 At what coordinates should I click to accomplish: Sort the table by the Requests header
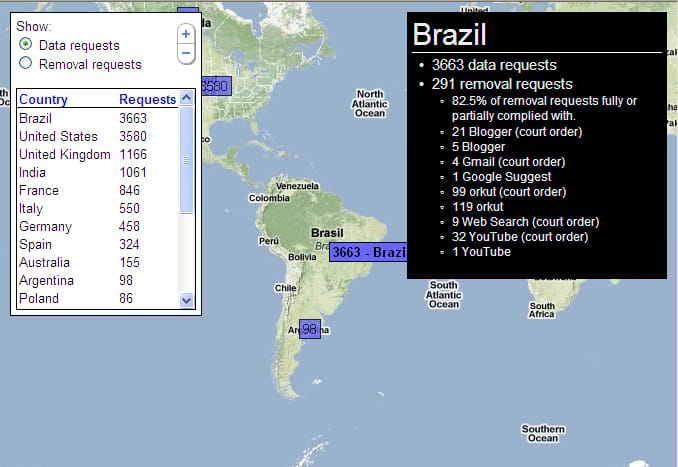point(147,99)
